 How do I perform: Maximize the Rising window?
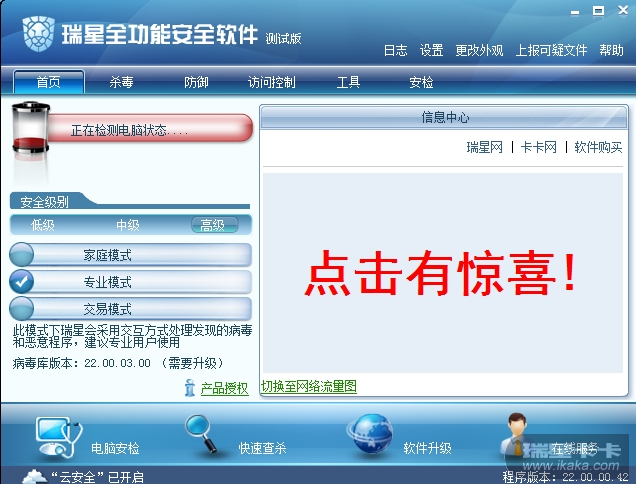[598, 11]
